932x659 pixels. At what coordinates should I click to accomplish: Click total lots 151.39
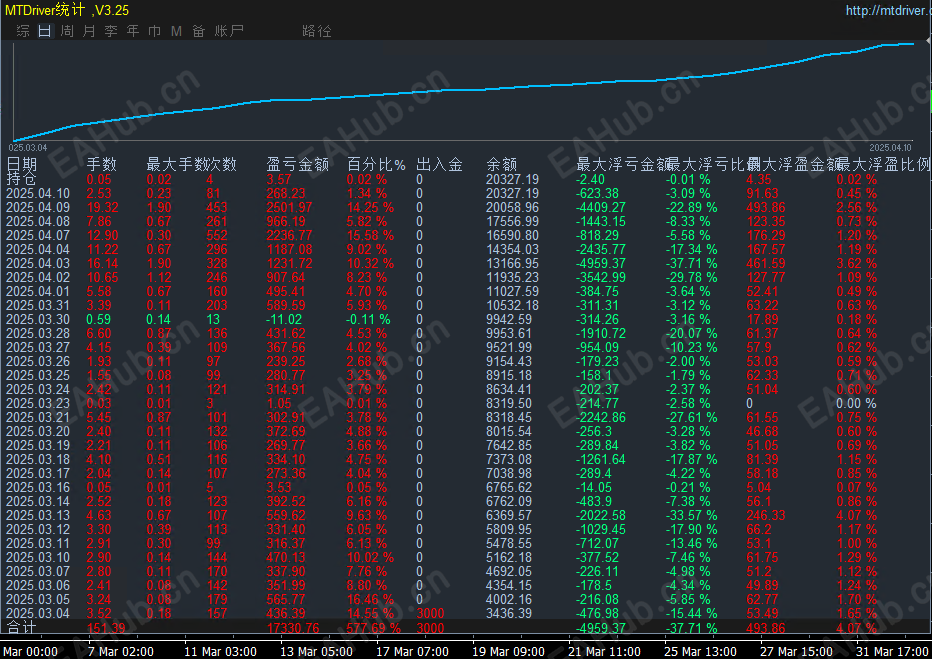(x=106, y=628)
